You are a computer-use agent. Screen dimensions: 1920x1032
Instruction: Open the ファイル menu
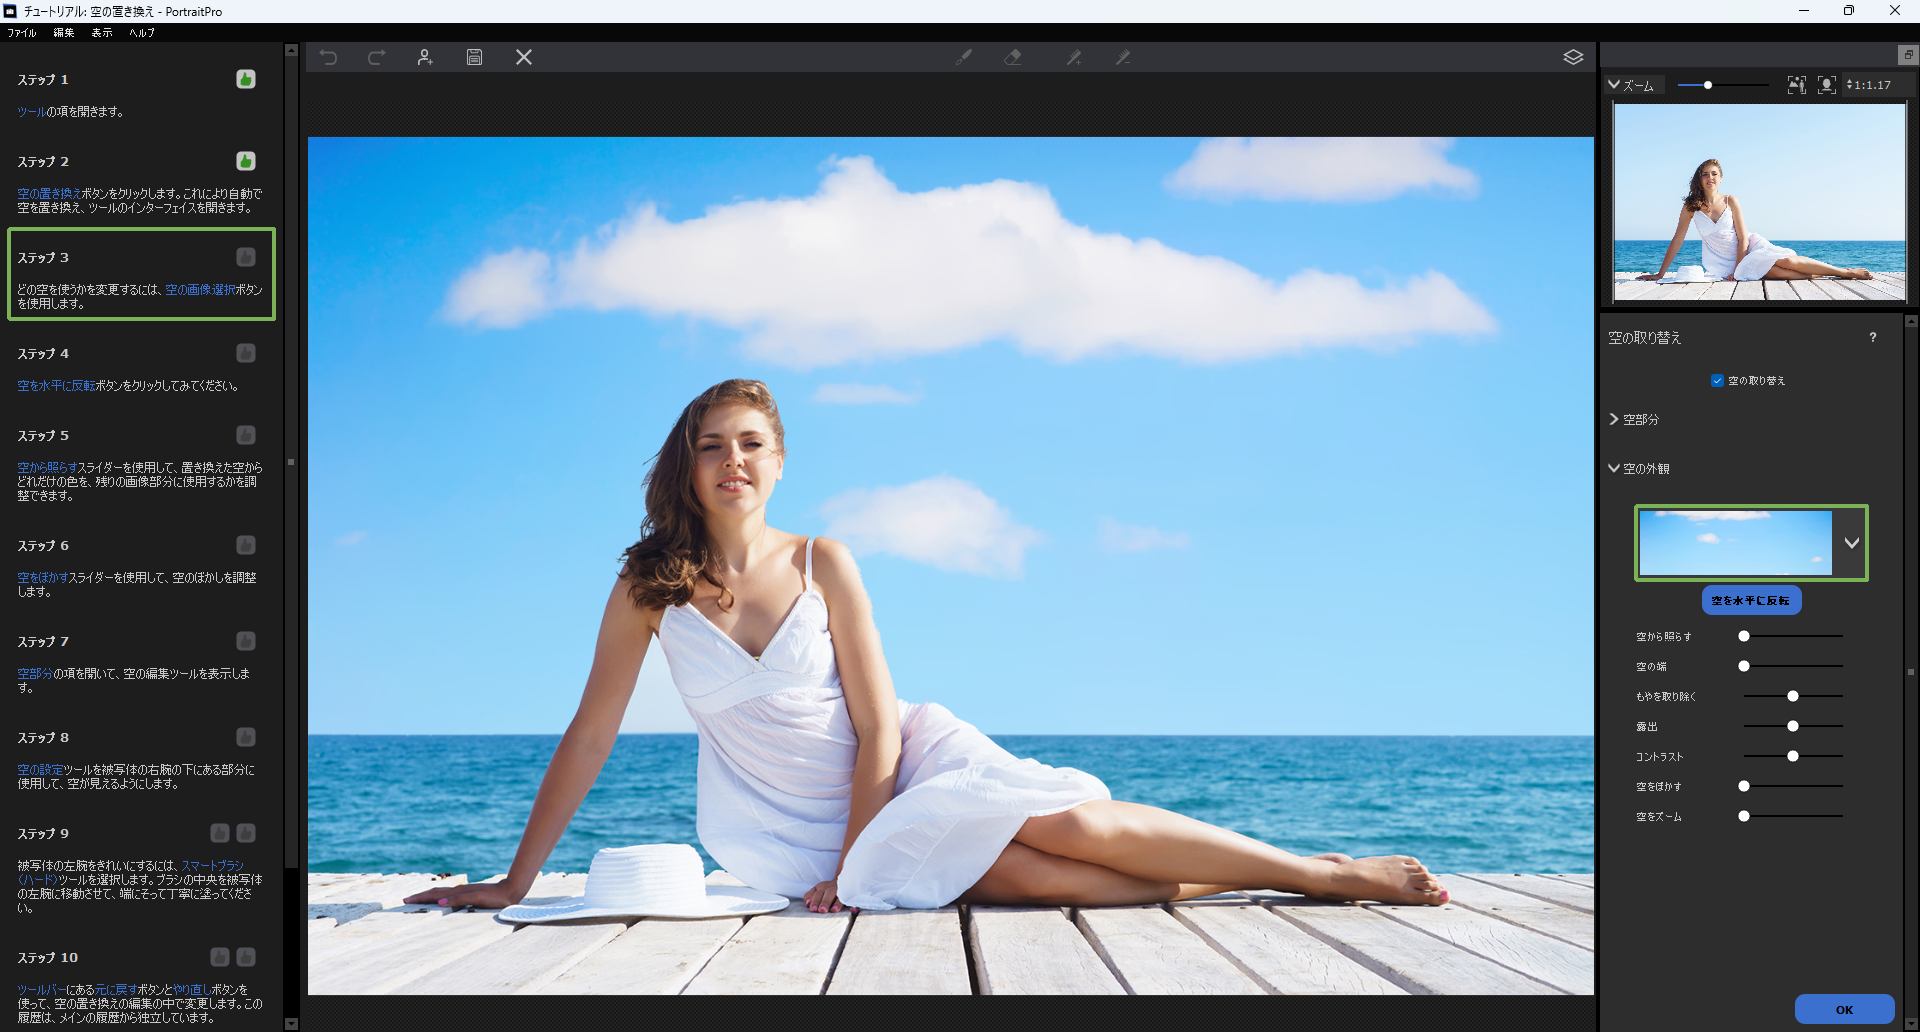[x=22, y=33]
